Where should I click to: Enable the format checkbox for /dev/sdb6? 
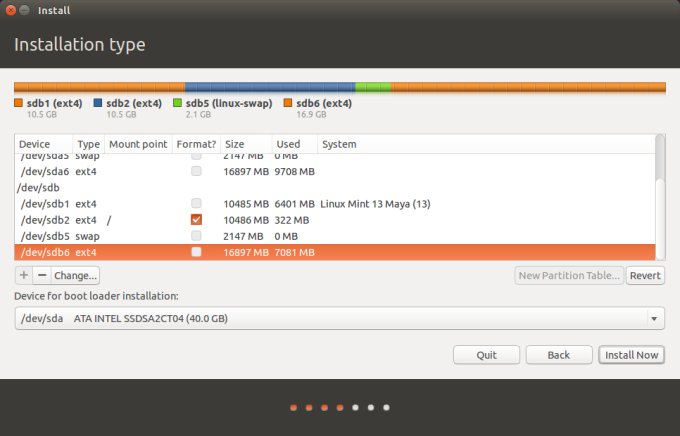(196, 252)
